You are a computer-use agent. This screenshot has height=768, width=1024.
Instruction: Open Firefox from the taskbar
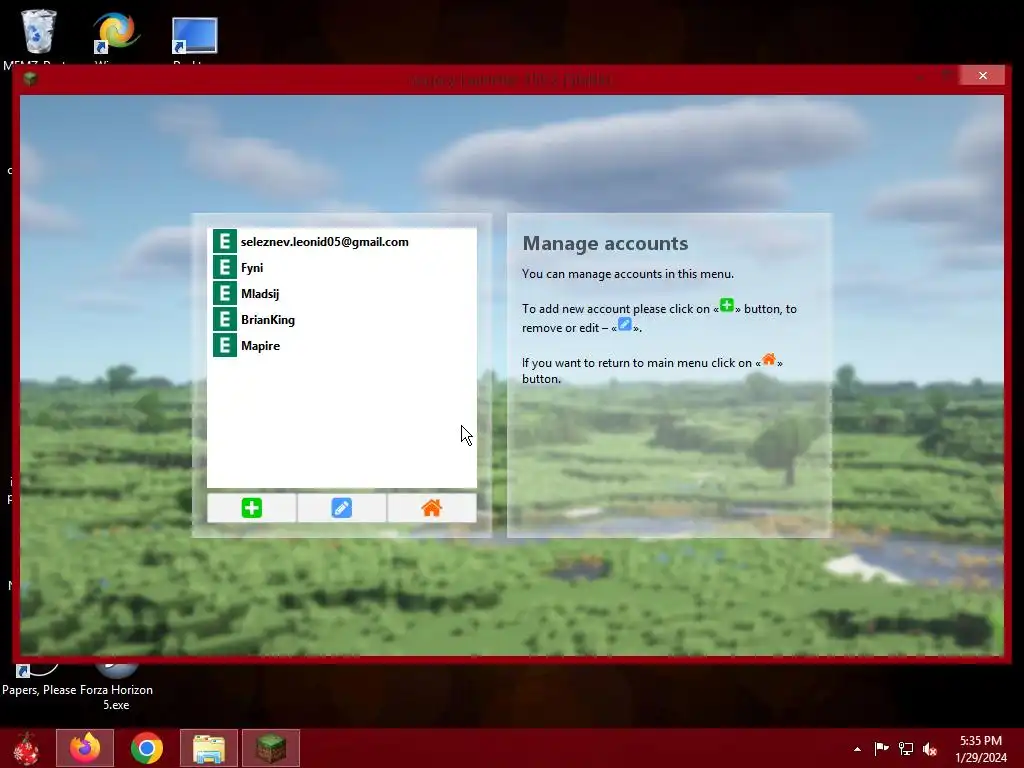[x=85, y=748]
